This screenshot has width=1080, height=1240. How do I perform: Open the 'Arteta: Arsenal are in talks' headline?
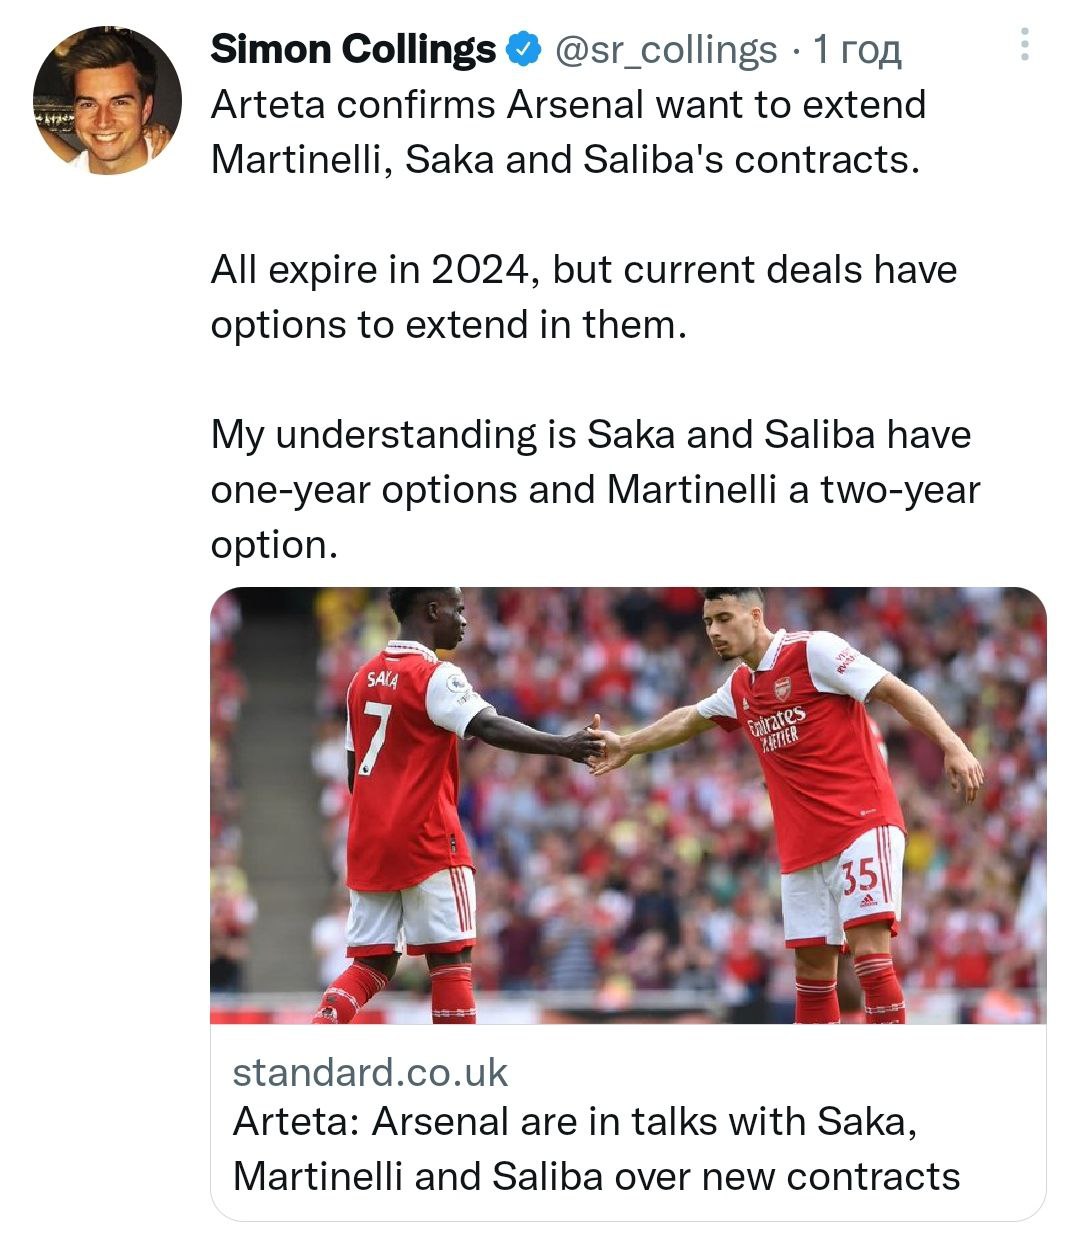[x=596, y=1149]
